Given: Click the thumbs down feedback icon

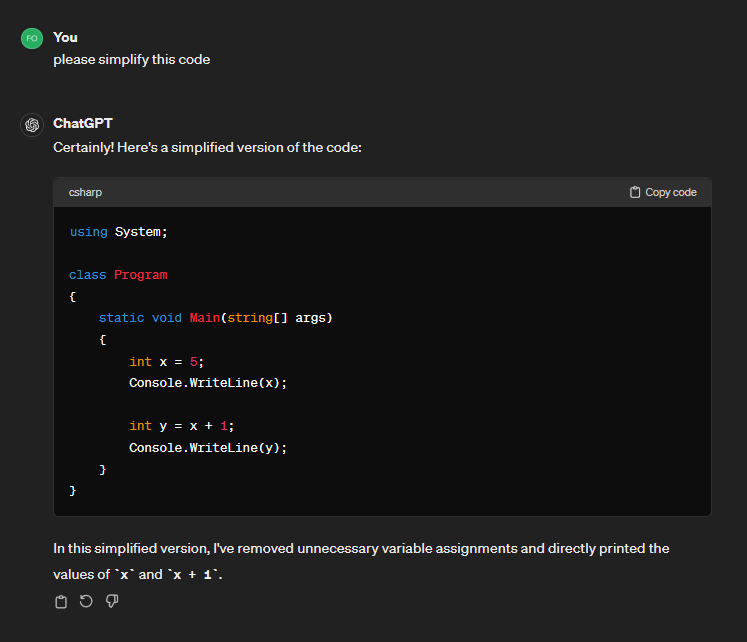Looking at the screenshot, I should [112, 602].
